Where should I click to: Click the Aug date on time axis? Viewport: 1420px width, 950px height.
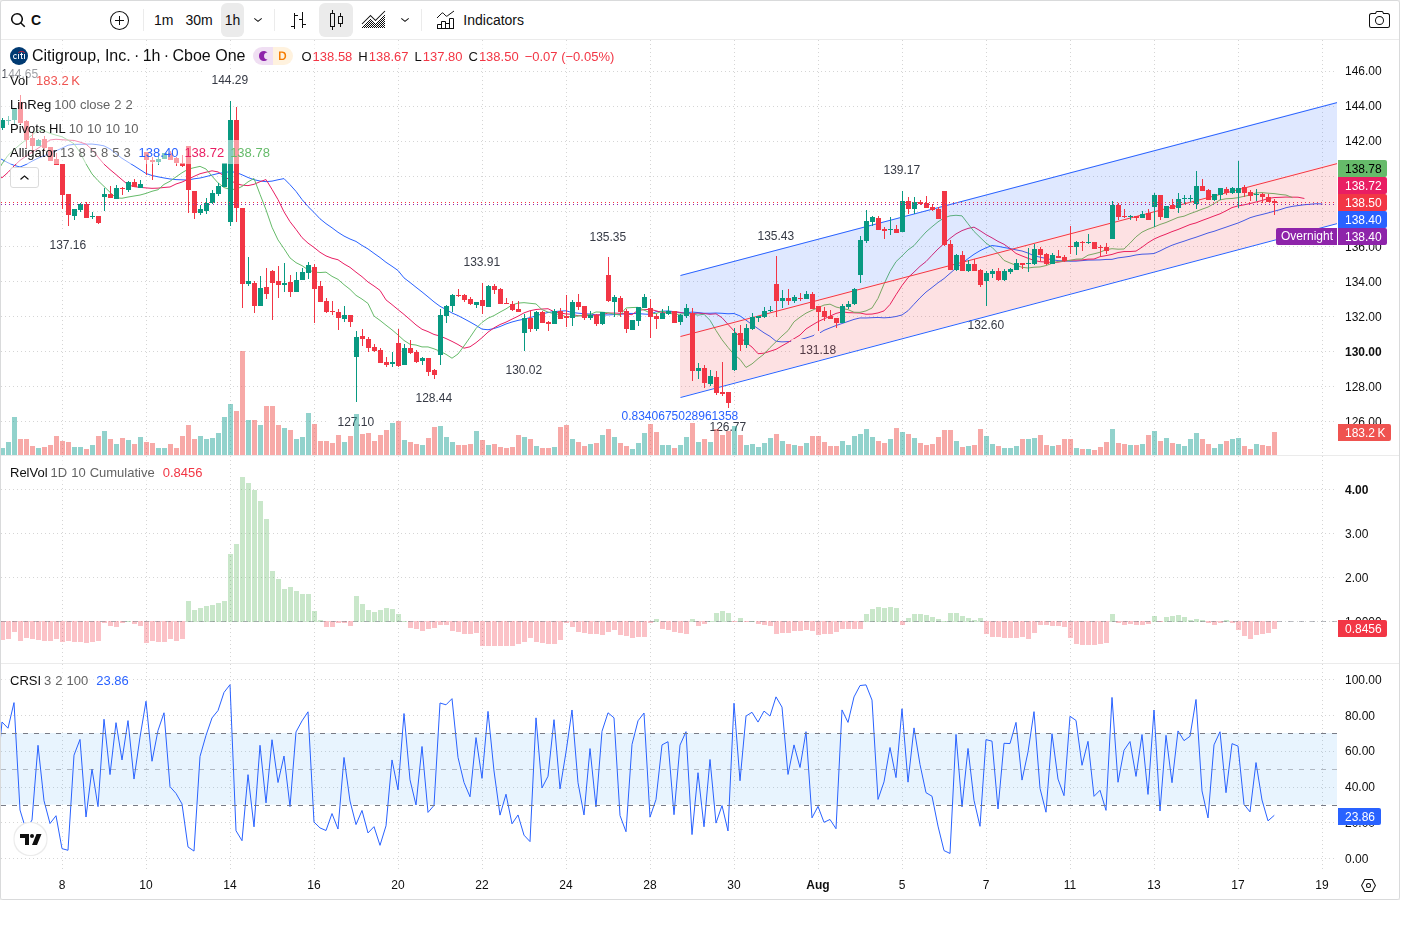click(818, 885)
